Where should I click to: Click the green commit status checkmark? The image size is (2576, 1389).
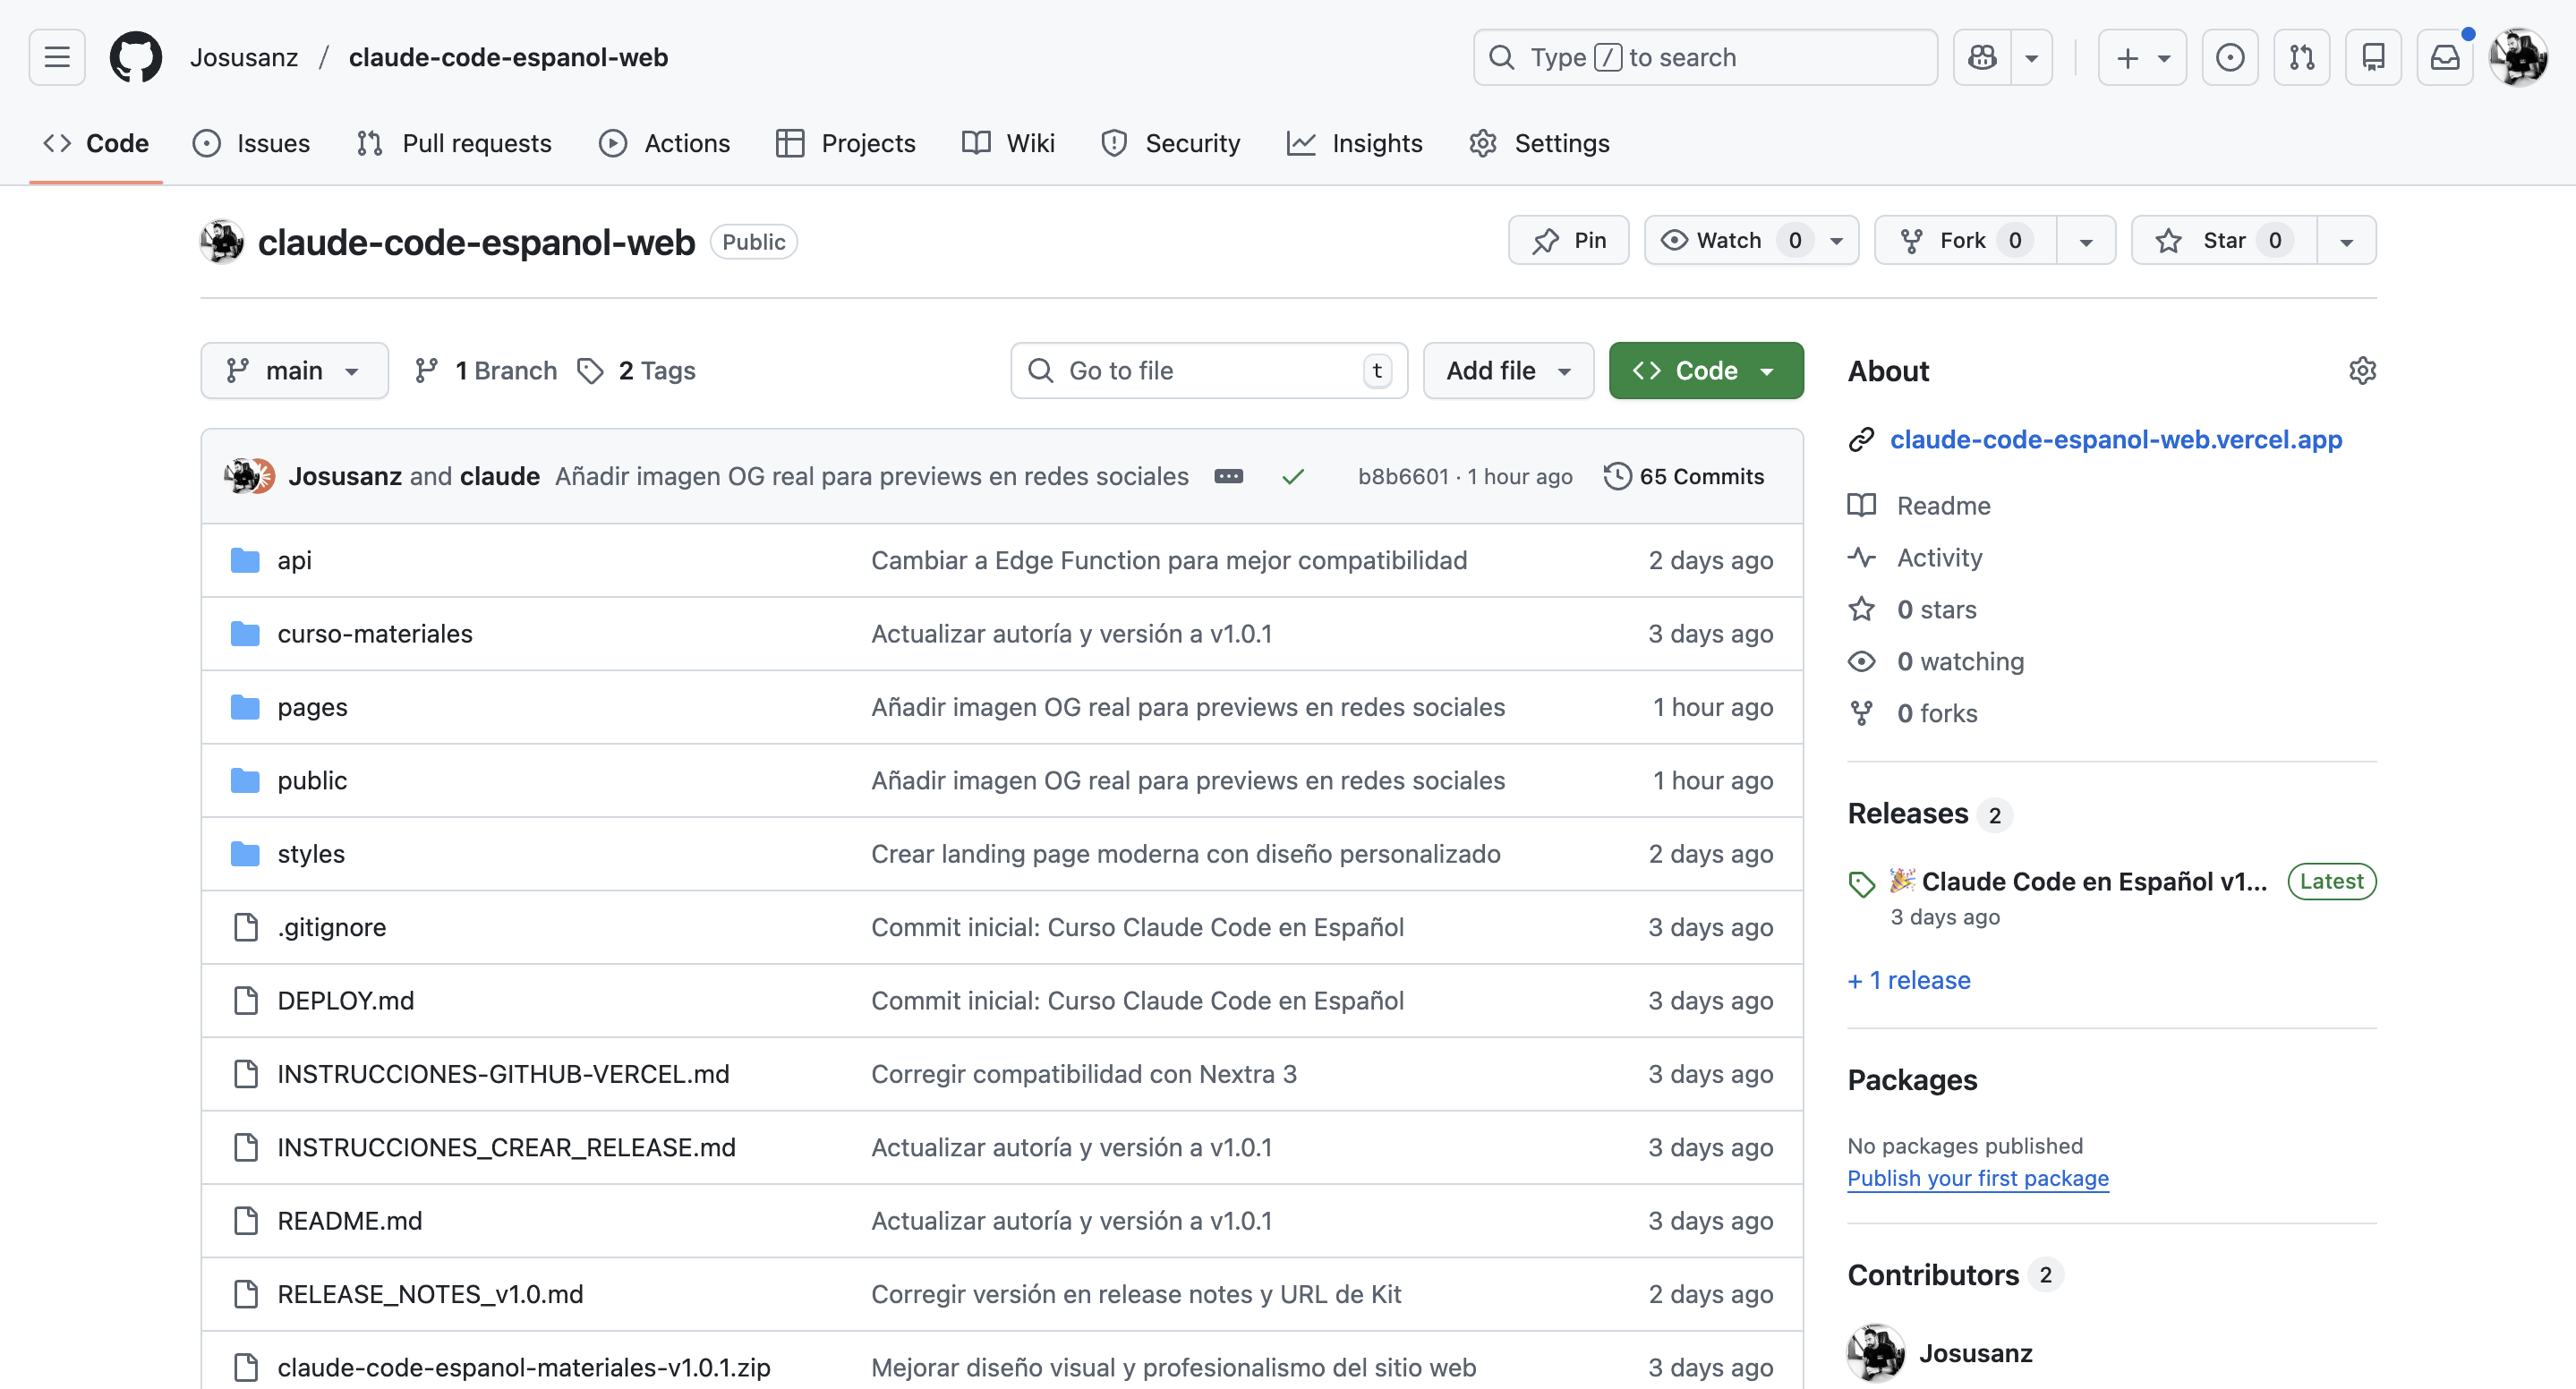tap(1292, 477)
